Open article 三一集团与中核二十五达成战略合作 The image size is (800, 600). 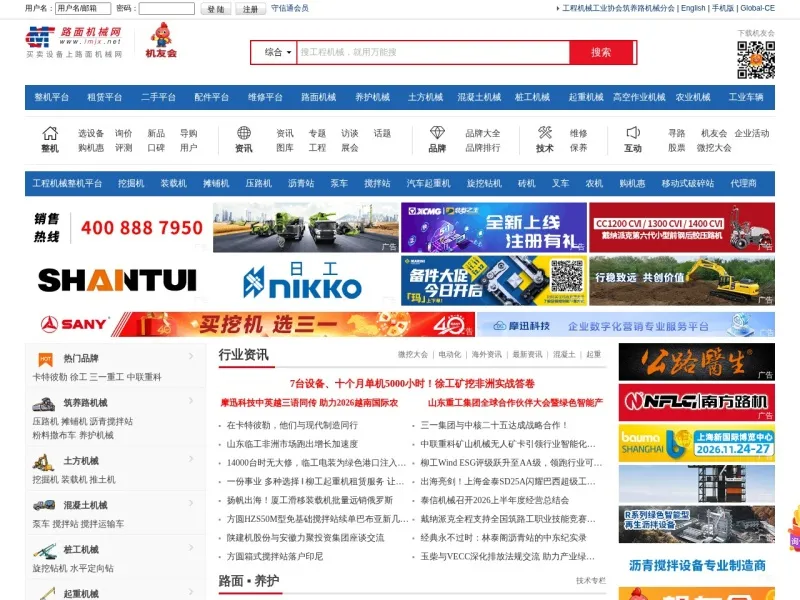(x=494, y=426)
